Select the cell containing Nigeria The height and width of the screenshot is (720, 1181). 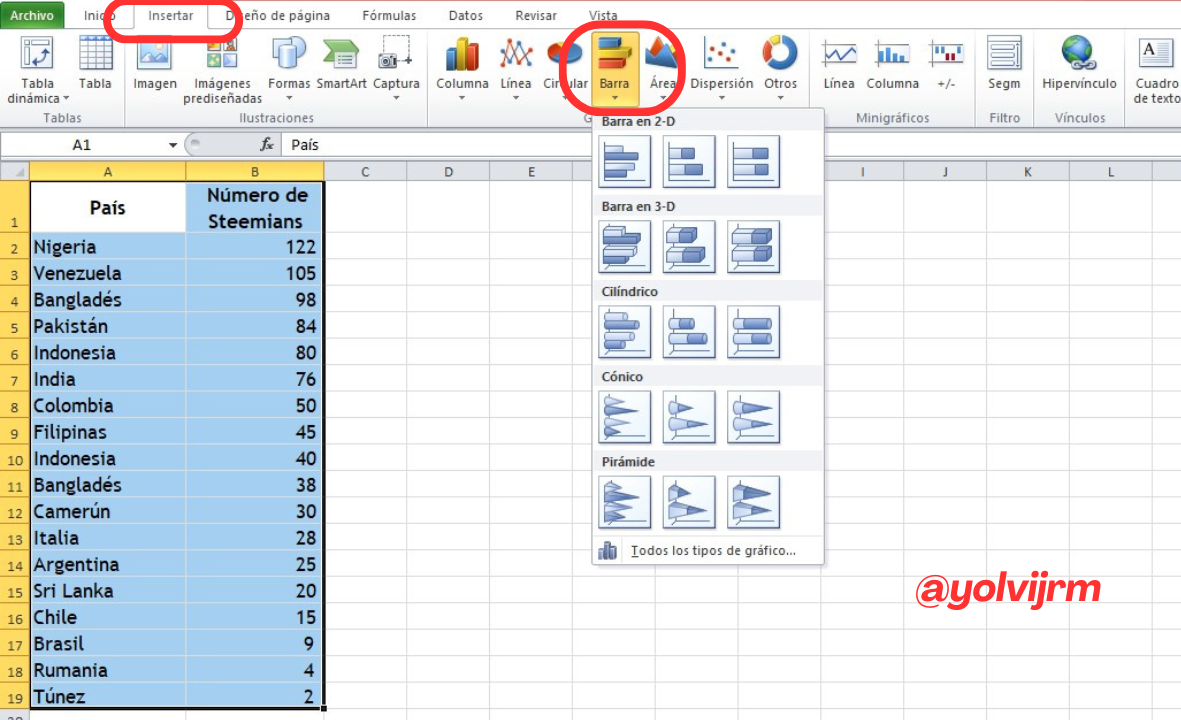pos(108,247)
